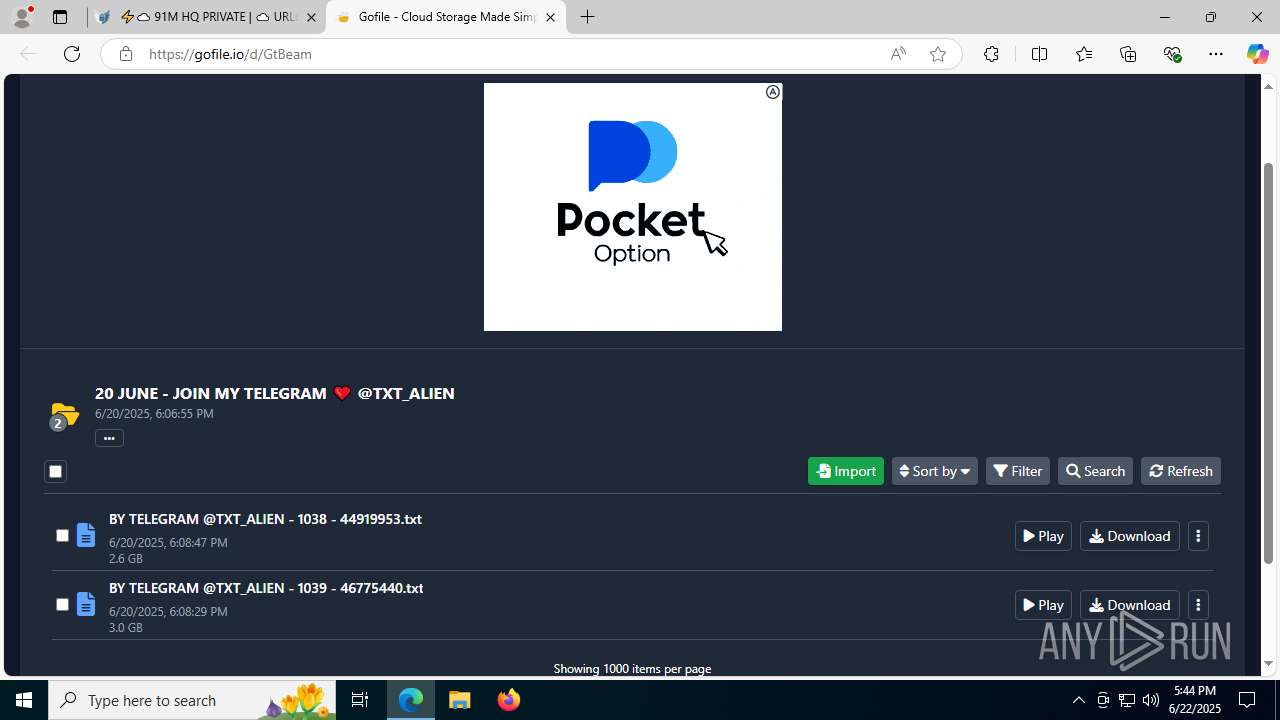Image resolution: width=1280 pixels, height=720 pixels.
Task: Expand the Sort by dropdown
Action: coord(935,471)
